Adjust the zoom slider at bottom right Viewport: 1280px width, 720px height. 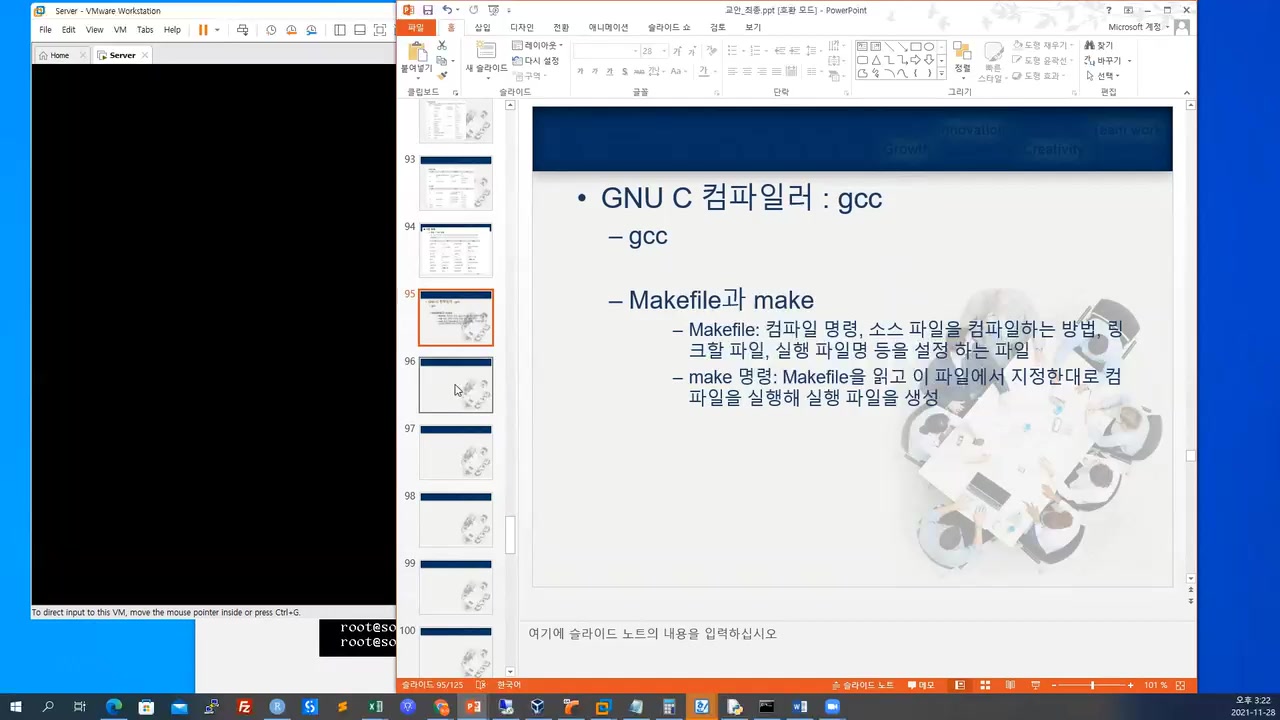[1092, 685]
